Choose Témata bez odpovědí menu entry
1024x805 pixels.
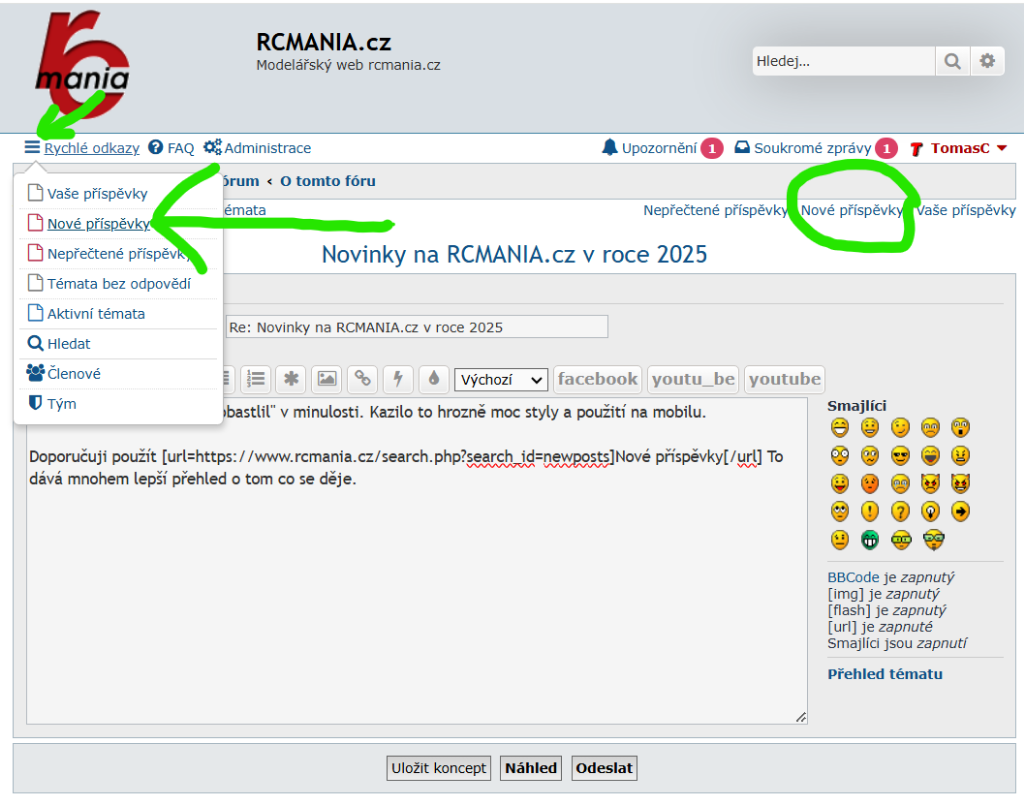coord(118,283)
